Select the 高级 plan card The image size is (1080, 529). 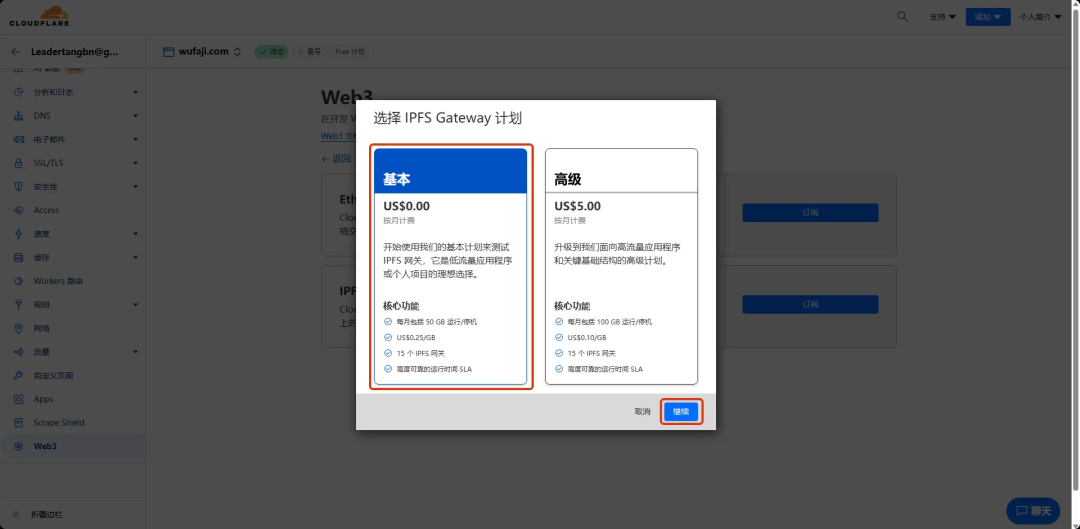coord(621,267)
